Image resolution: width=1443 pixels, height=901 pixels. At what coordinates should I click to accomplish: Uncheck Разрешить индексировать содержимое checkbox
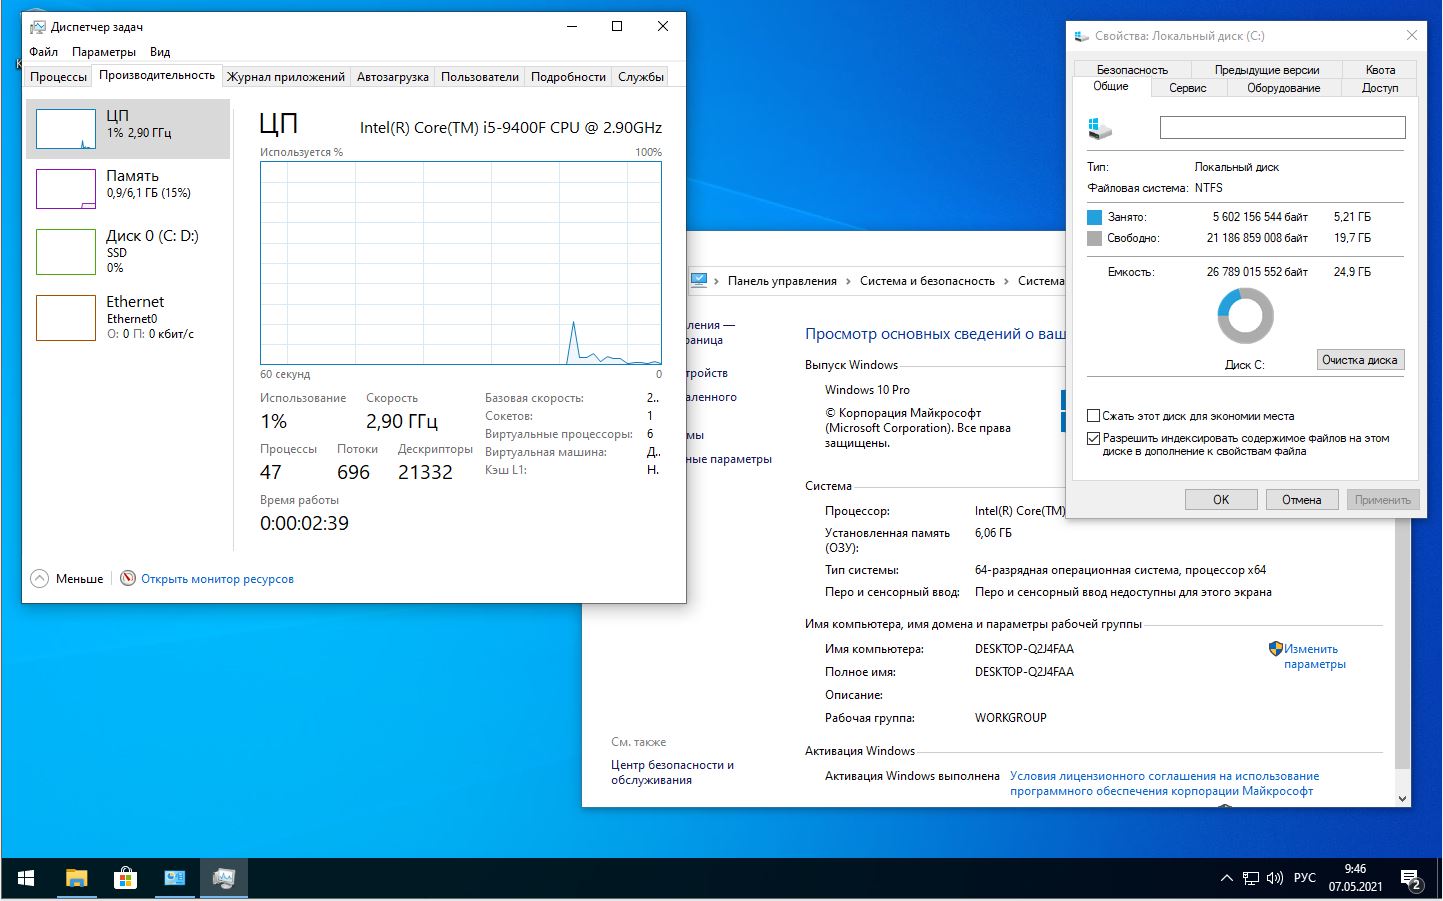pos(1094,438)
